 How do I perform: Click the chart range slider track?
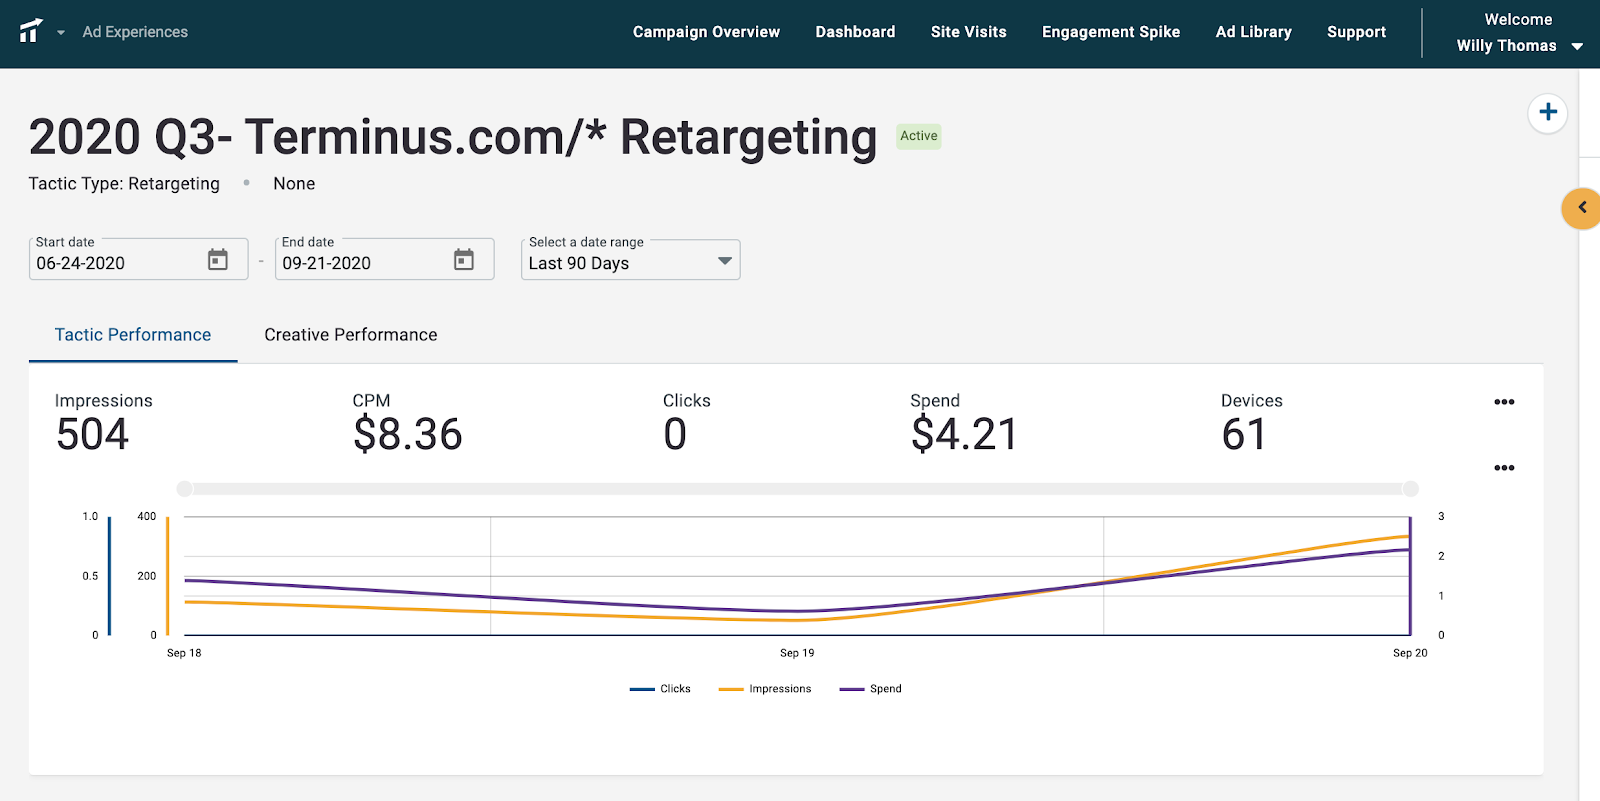click(x=797, y=489)
